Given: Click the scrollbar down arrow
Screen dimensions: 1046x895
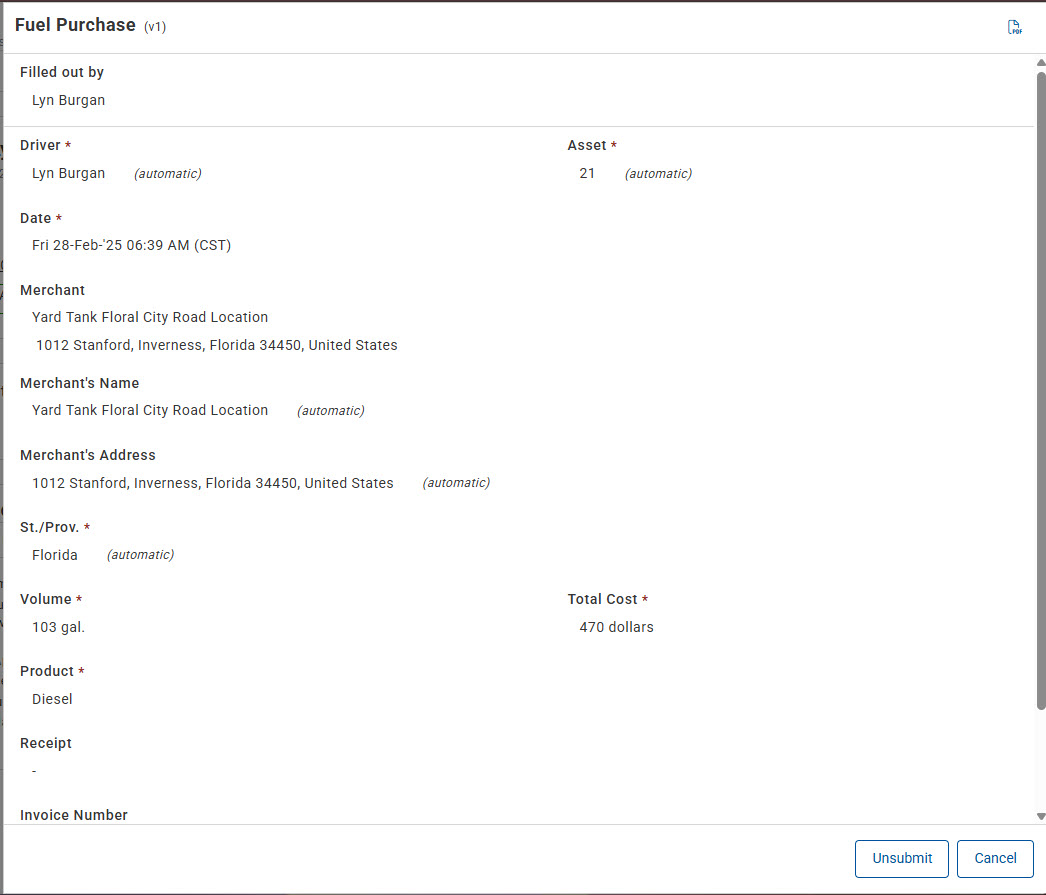Looking at the screenshot, I should (x=1041, y=816).
